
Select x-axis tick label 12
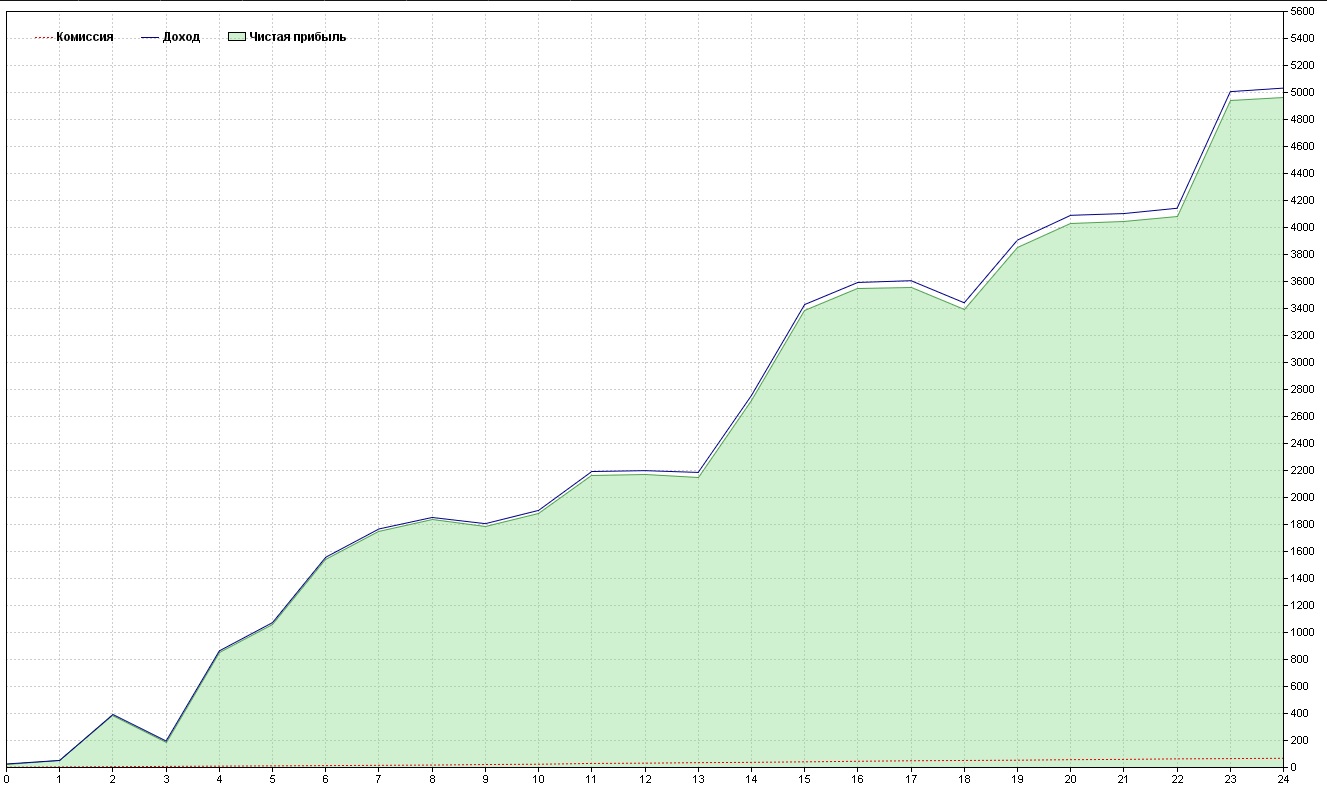pyautogui.click(x=644, y=779)
